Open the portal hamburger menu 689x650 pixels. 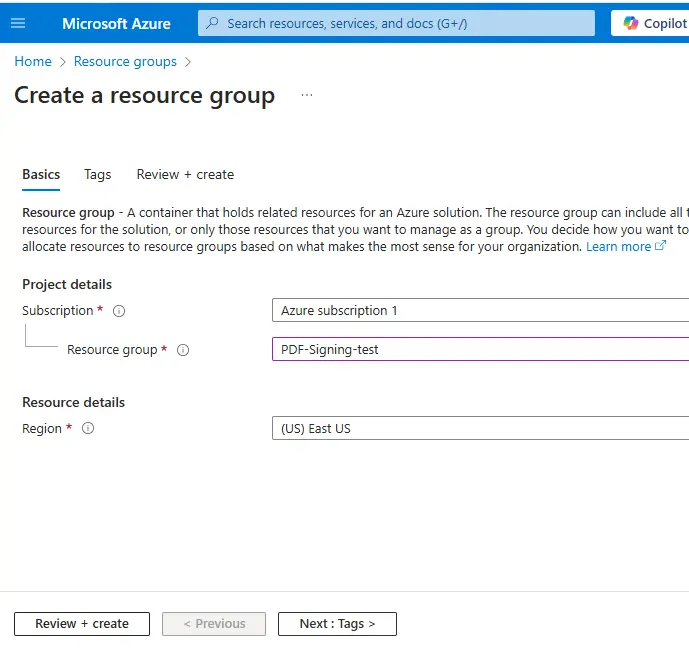click(x=18, y=23)
